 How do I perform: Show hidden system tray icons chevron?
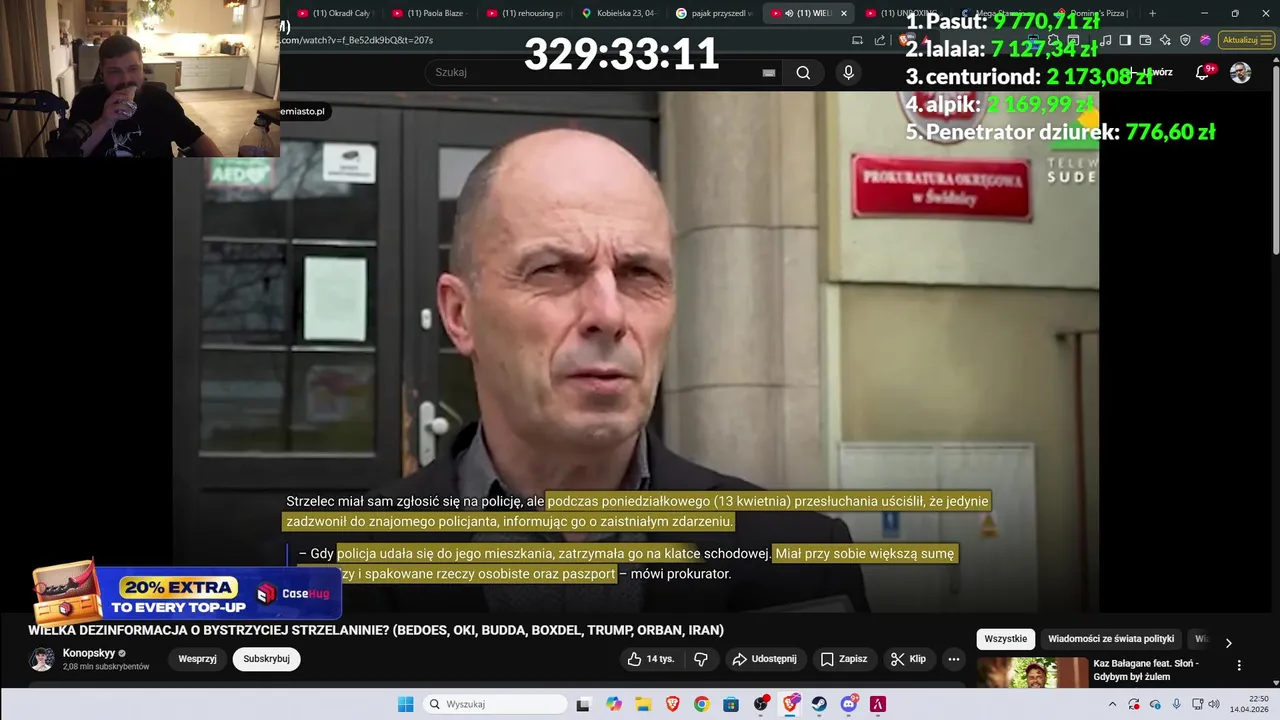point(1112,704)
